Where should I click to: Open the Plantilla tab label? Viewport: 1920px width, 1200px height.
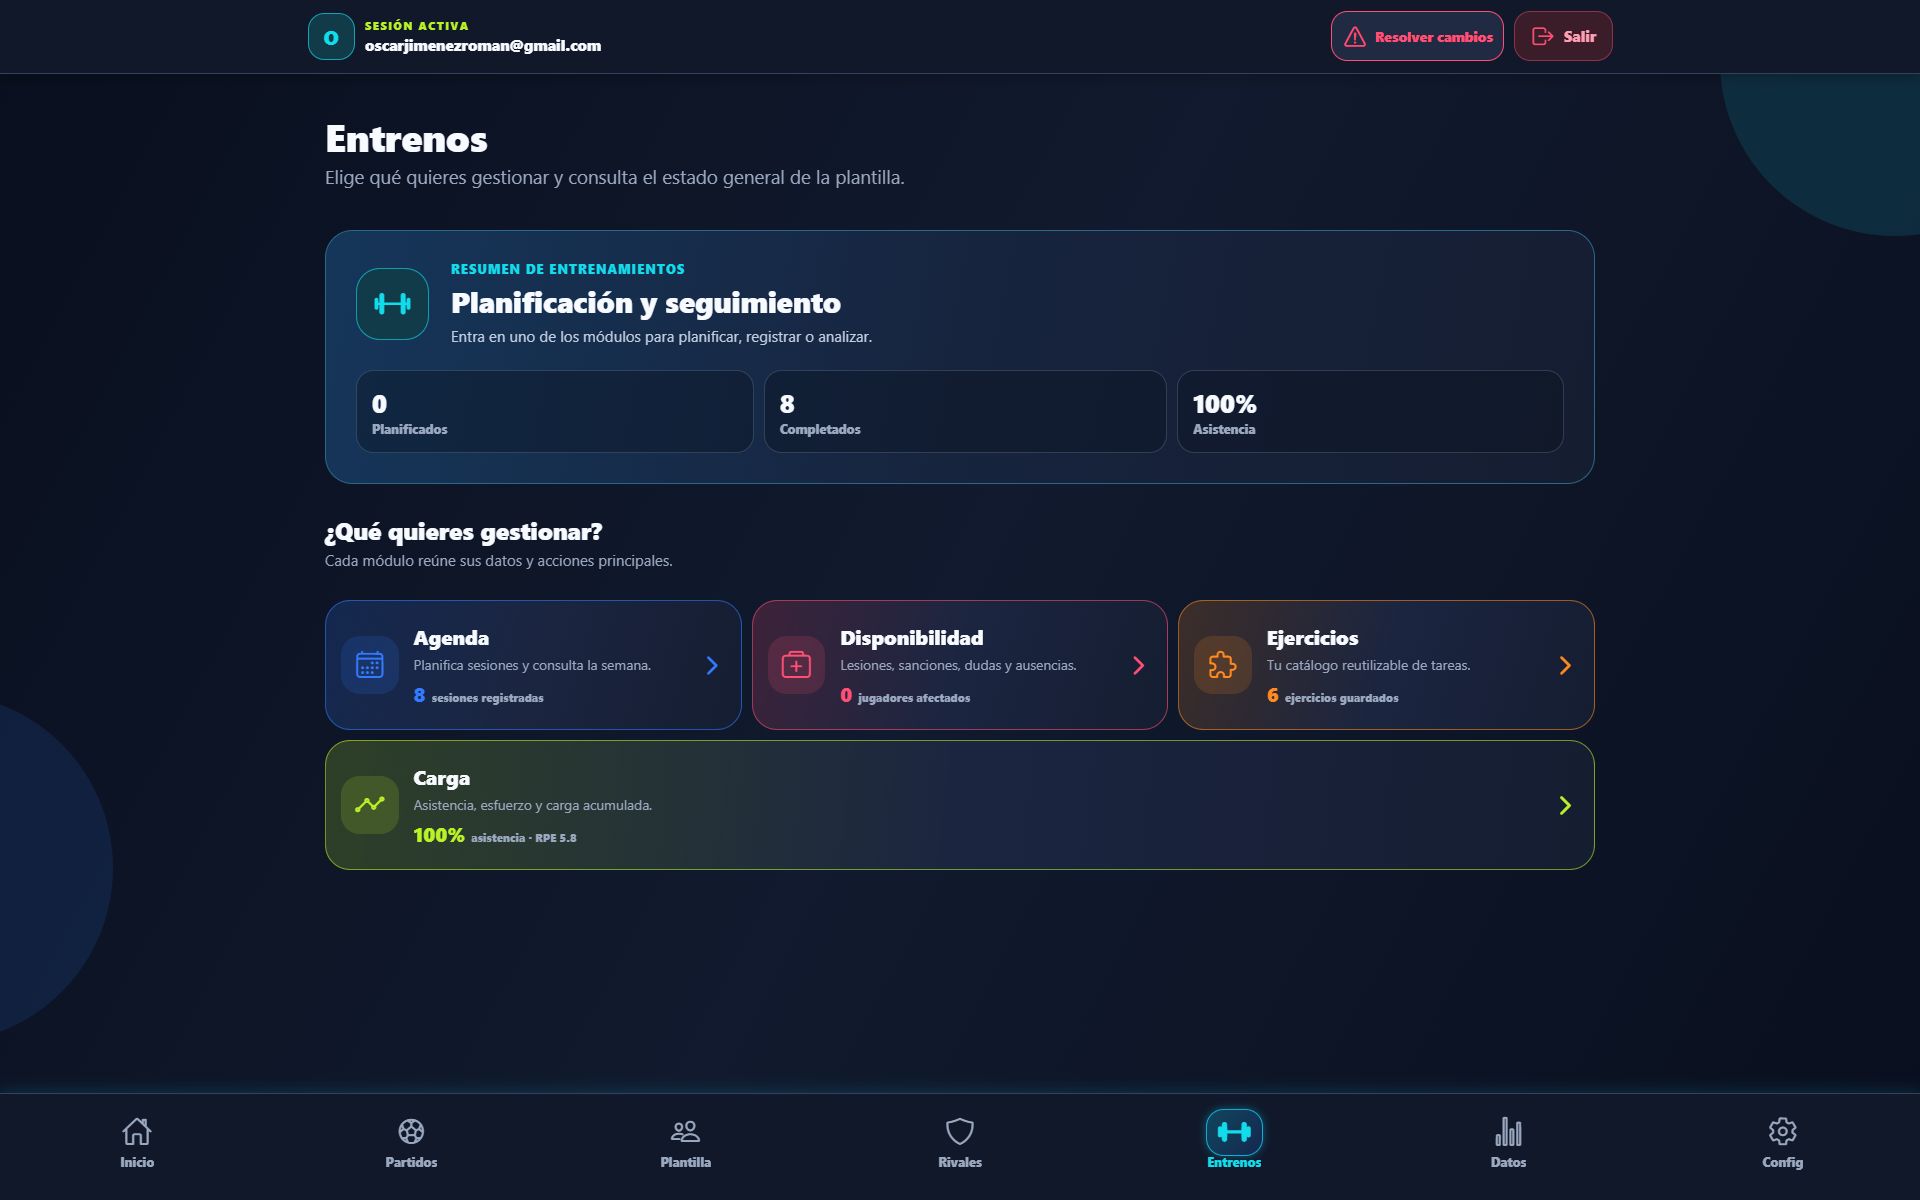click(685, 1162)
